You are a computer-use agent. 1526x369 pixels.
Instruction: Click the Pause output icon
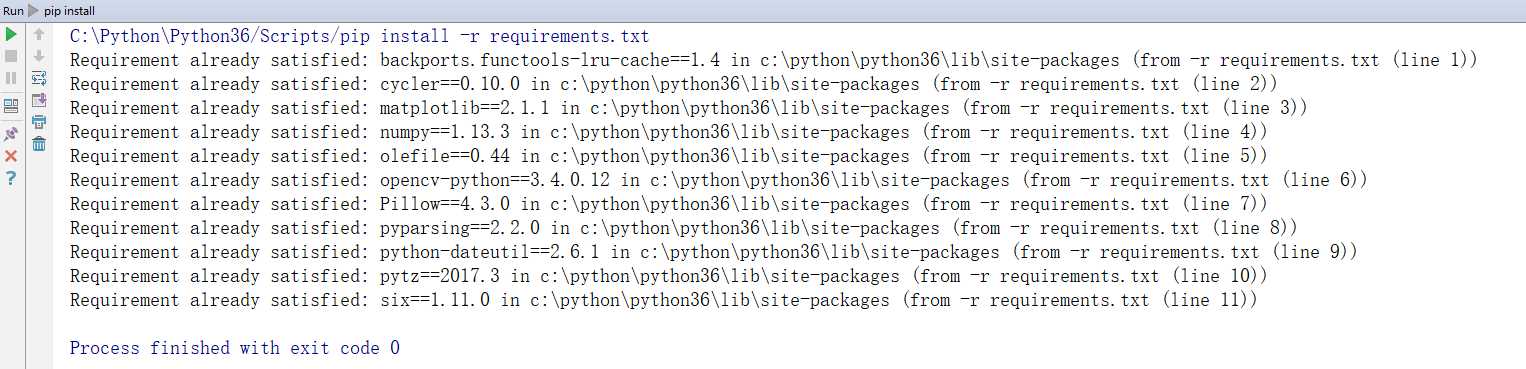(x=11, y=78)
